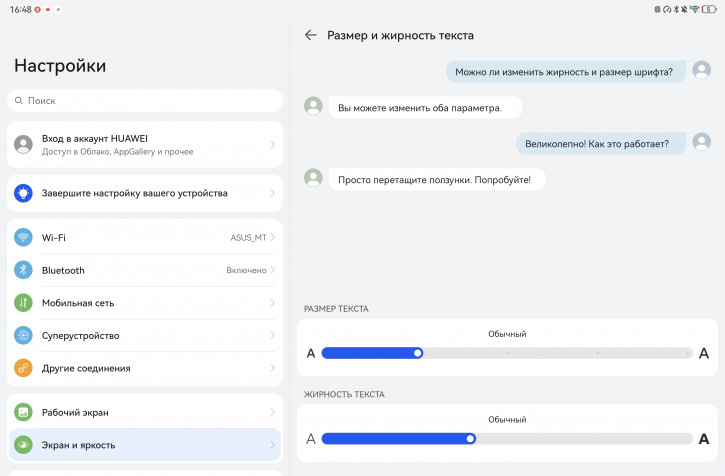Click the Bluetooth icon in the settings list

tap(23, 270)
